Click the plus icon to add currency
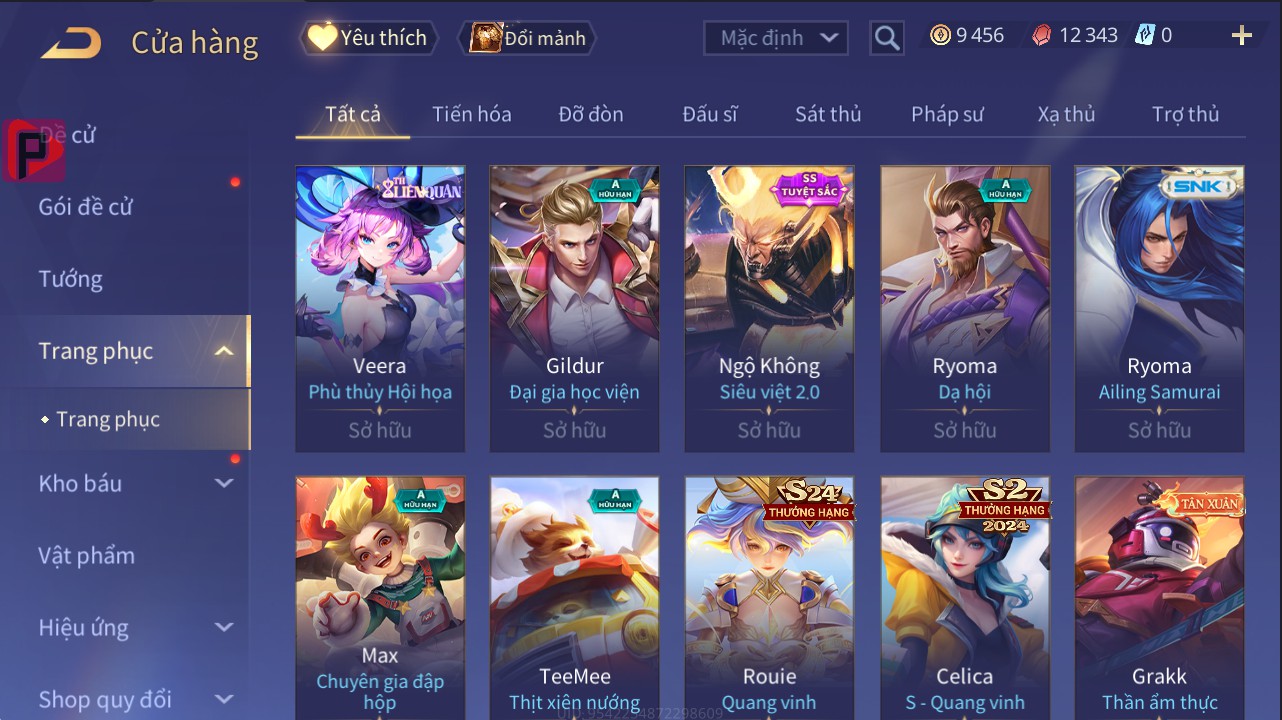The width and height of the screenshot is (1282, 720). pos(1242,36)
